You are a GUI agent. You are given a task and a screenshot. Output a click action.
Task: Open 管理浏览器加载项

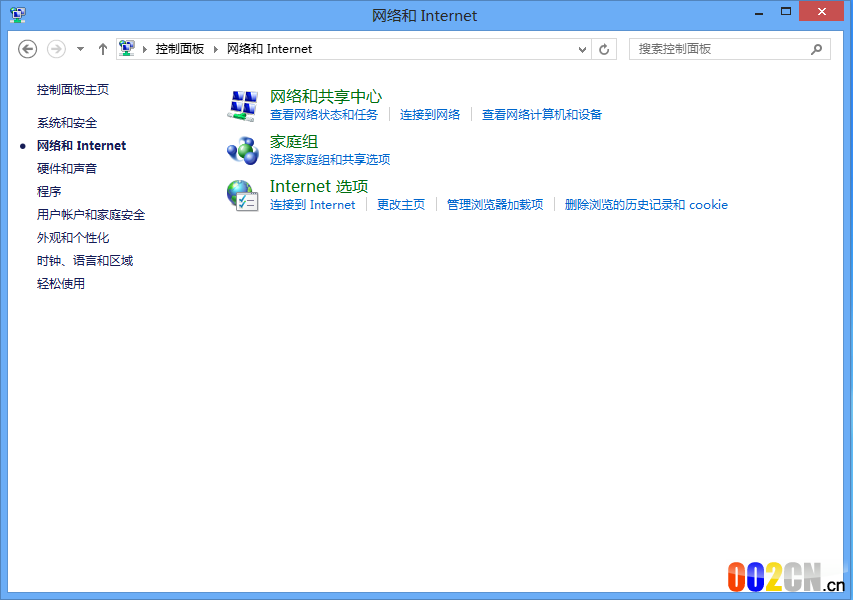495,205
